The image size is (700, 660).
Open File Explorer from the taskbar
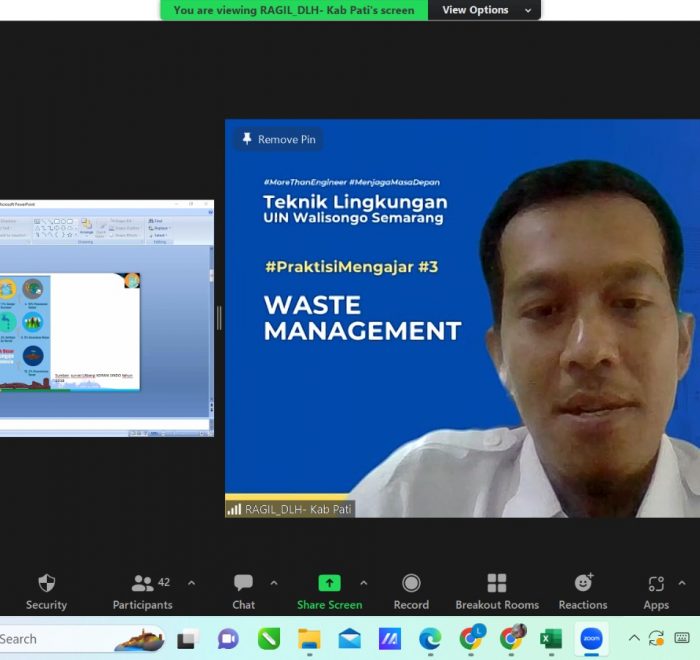coord(309,638)
